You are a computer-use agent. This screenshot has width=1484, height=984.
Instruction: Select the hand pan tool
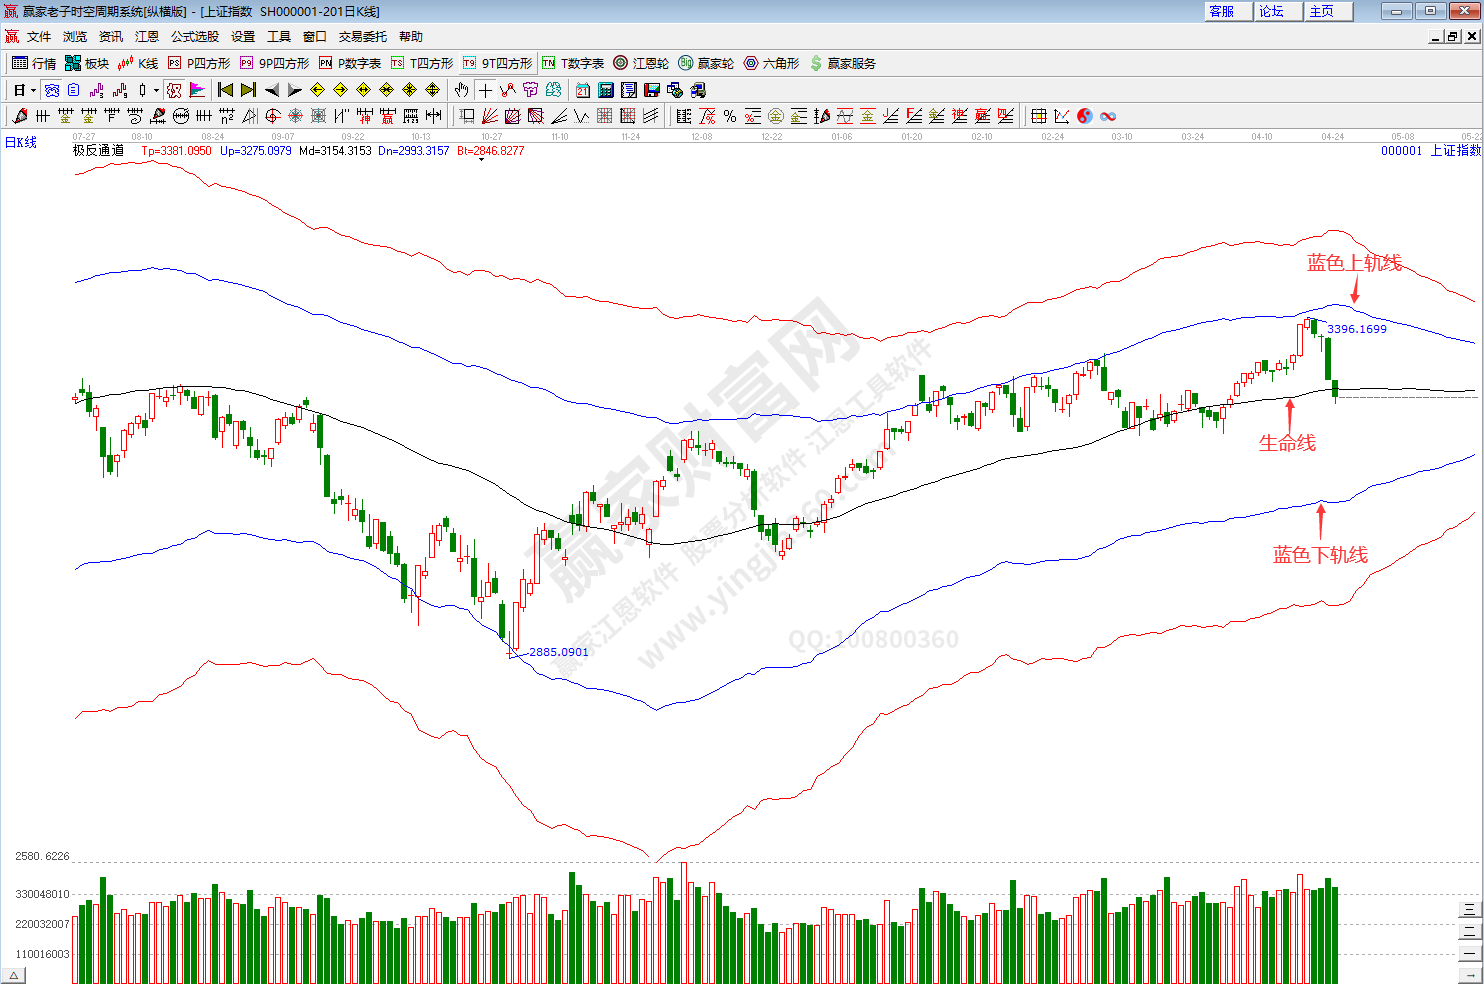[x=461, y=90]
